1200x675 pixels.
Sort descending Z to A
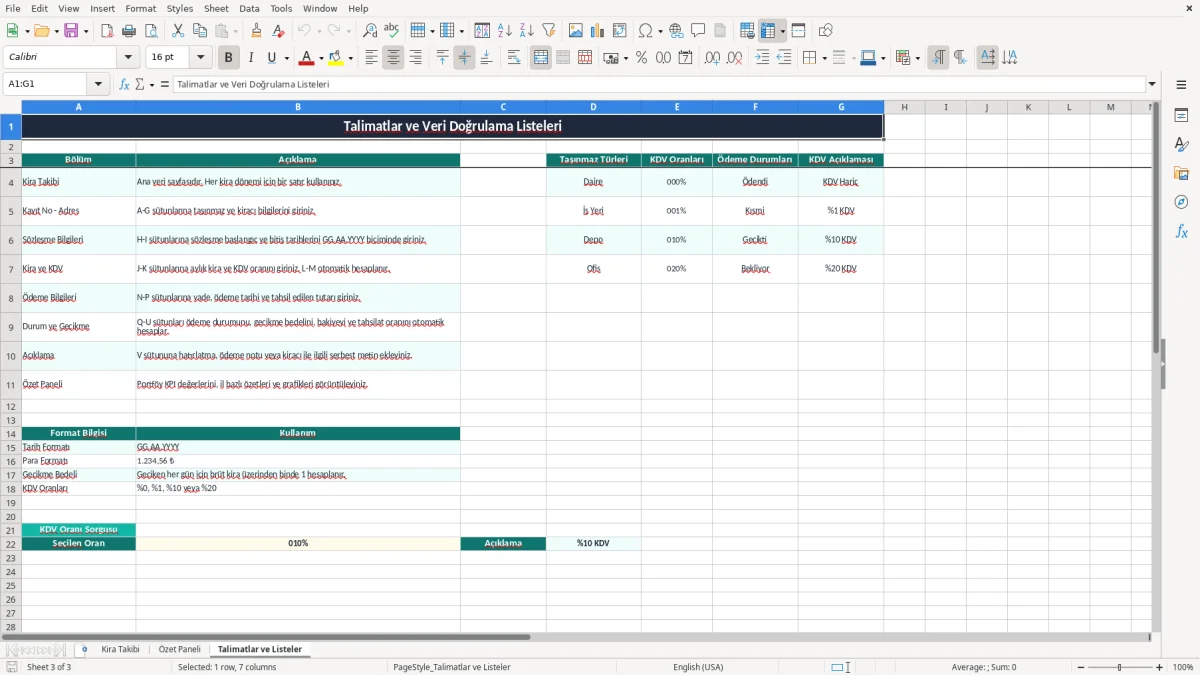527,31
